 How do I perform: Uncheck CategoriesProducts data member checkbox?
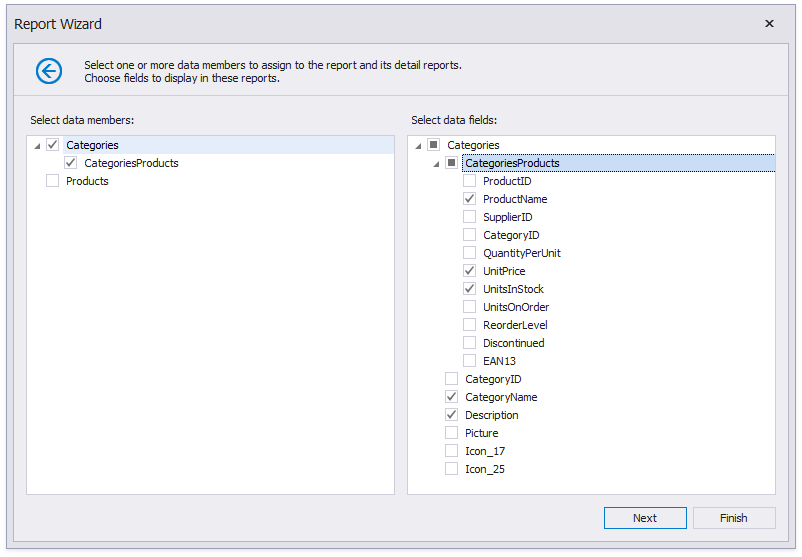(71, 163)
